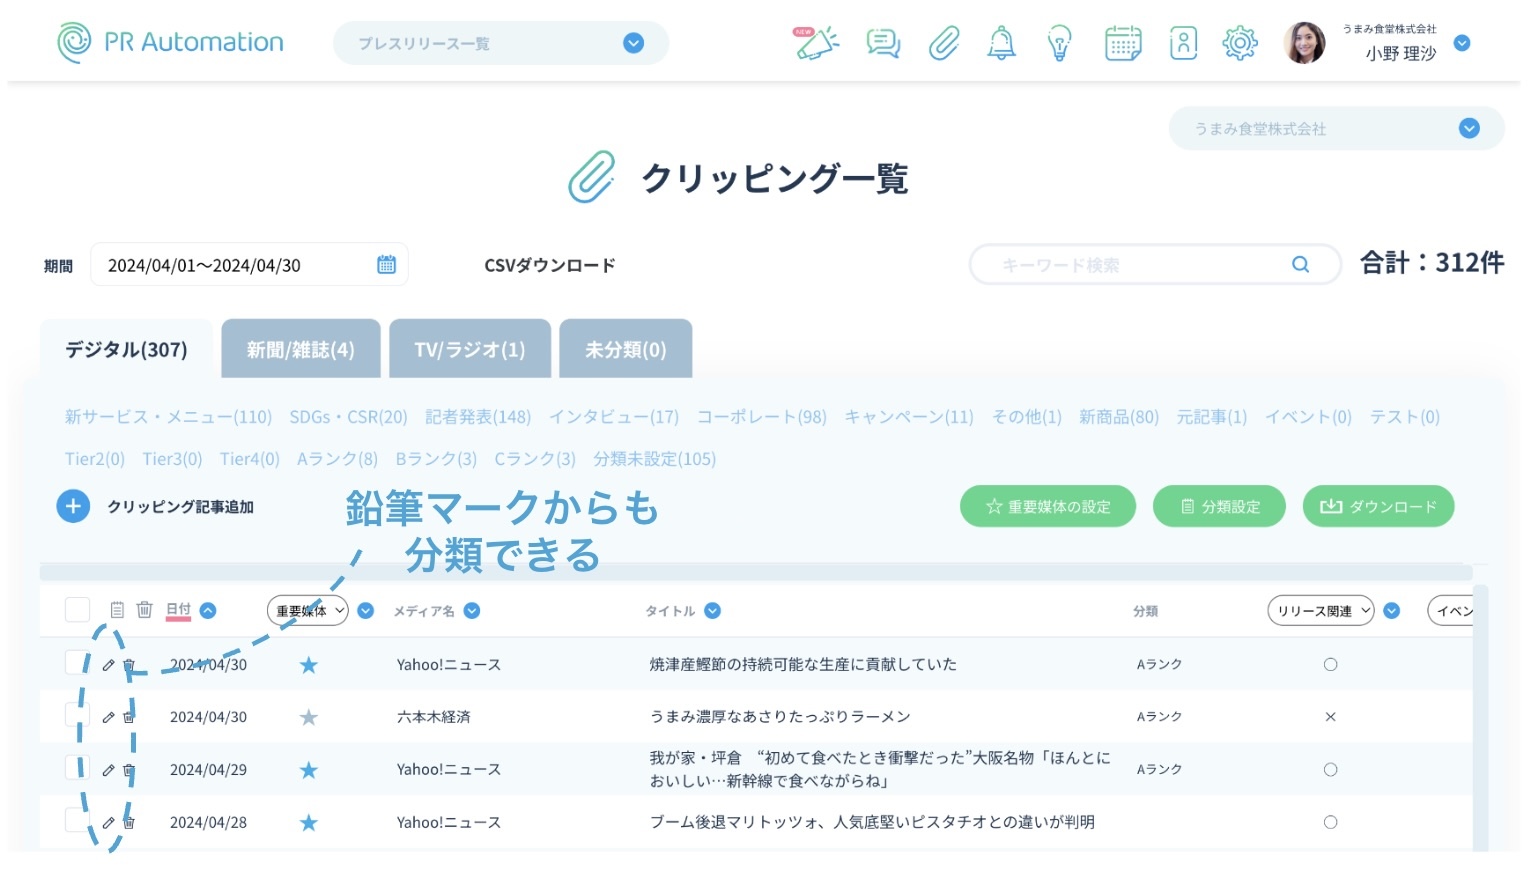1540x872 pixels.
Task: Open the settings gear icon
Action: coord(1239,43)
